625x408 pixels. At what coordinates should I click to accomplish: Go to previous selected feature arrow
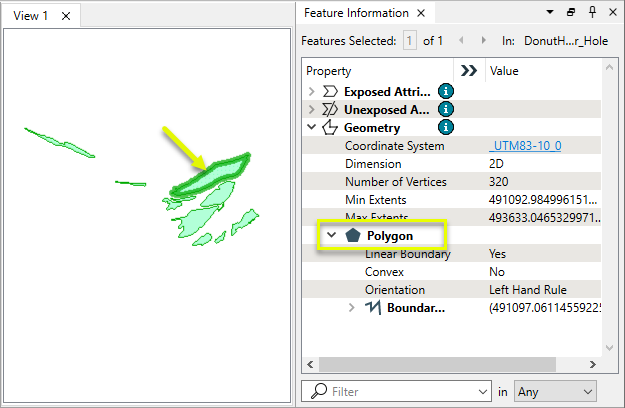[x=461, y=41]
